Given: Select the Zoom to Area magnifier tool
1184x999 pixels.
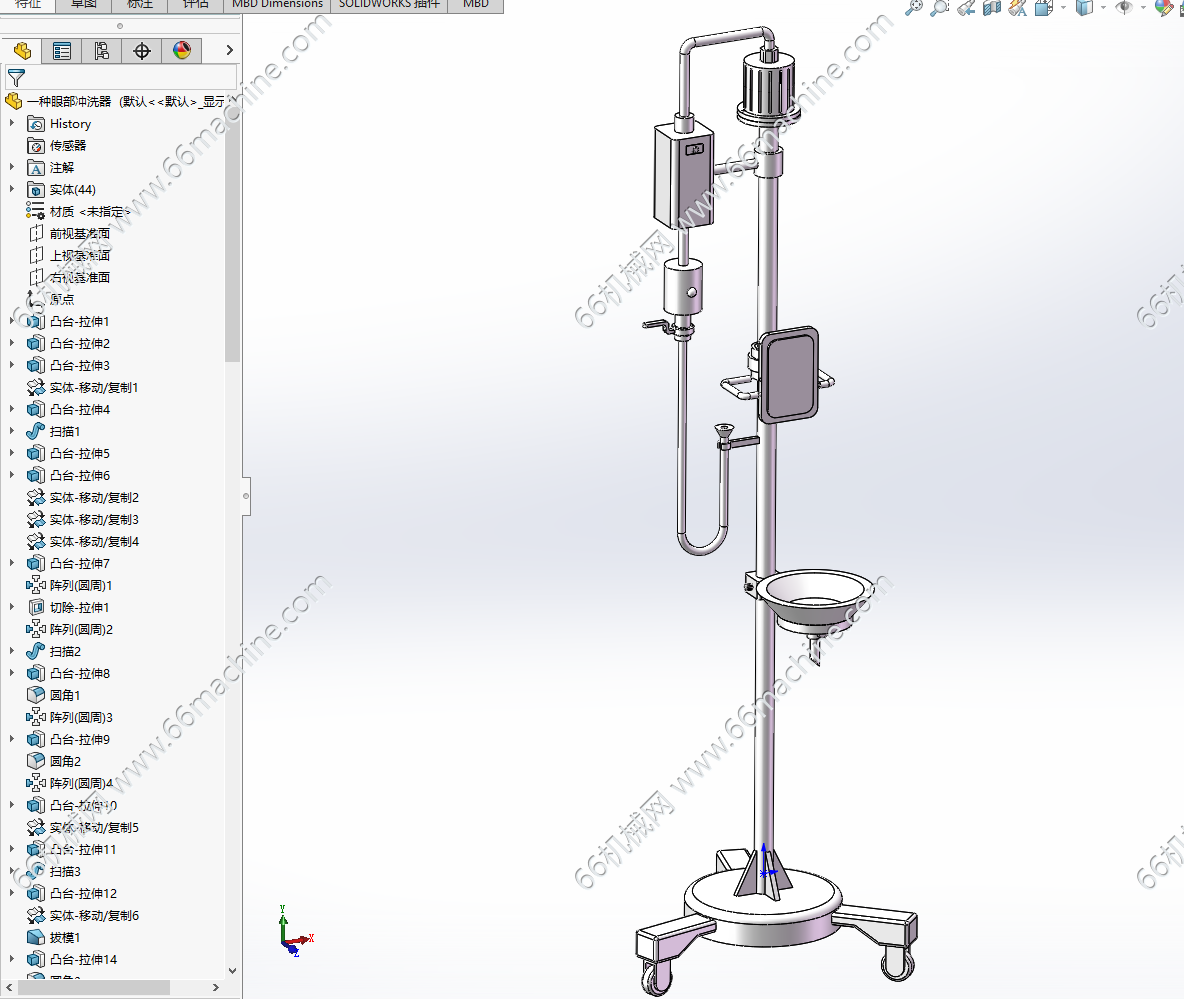Looking at the screenshot, I should pos(939,8).
